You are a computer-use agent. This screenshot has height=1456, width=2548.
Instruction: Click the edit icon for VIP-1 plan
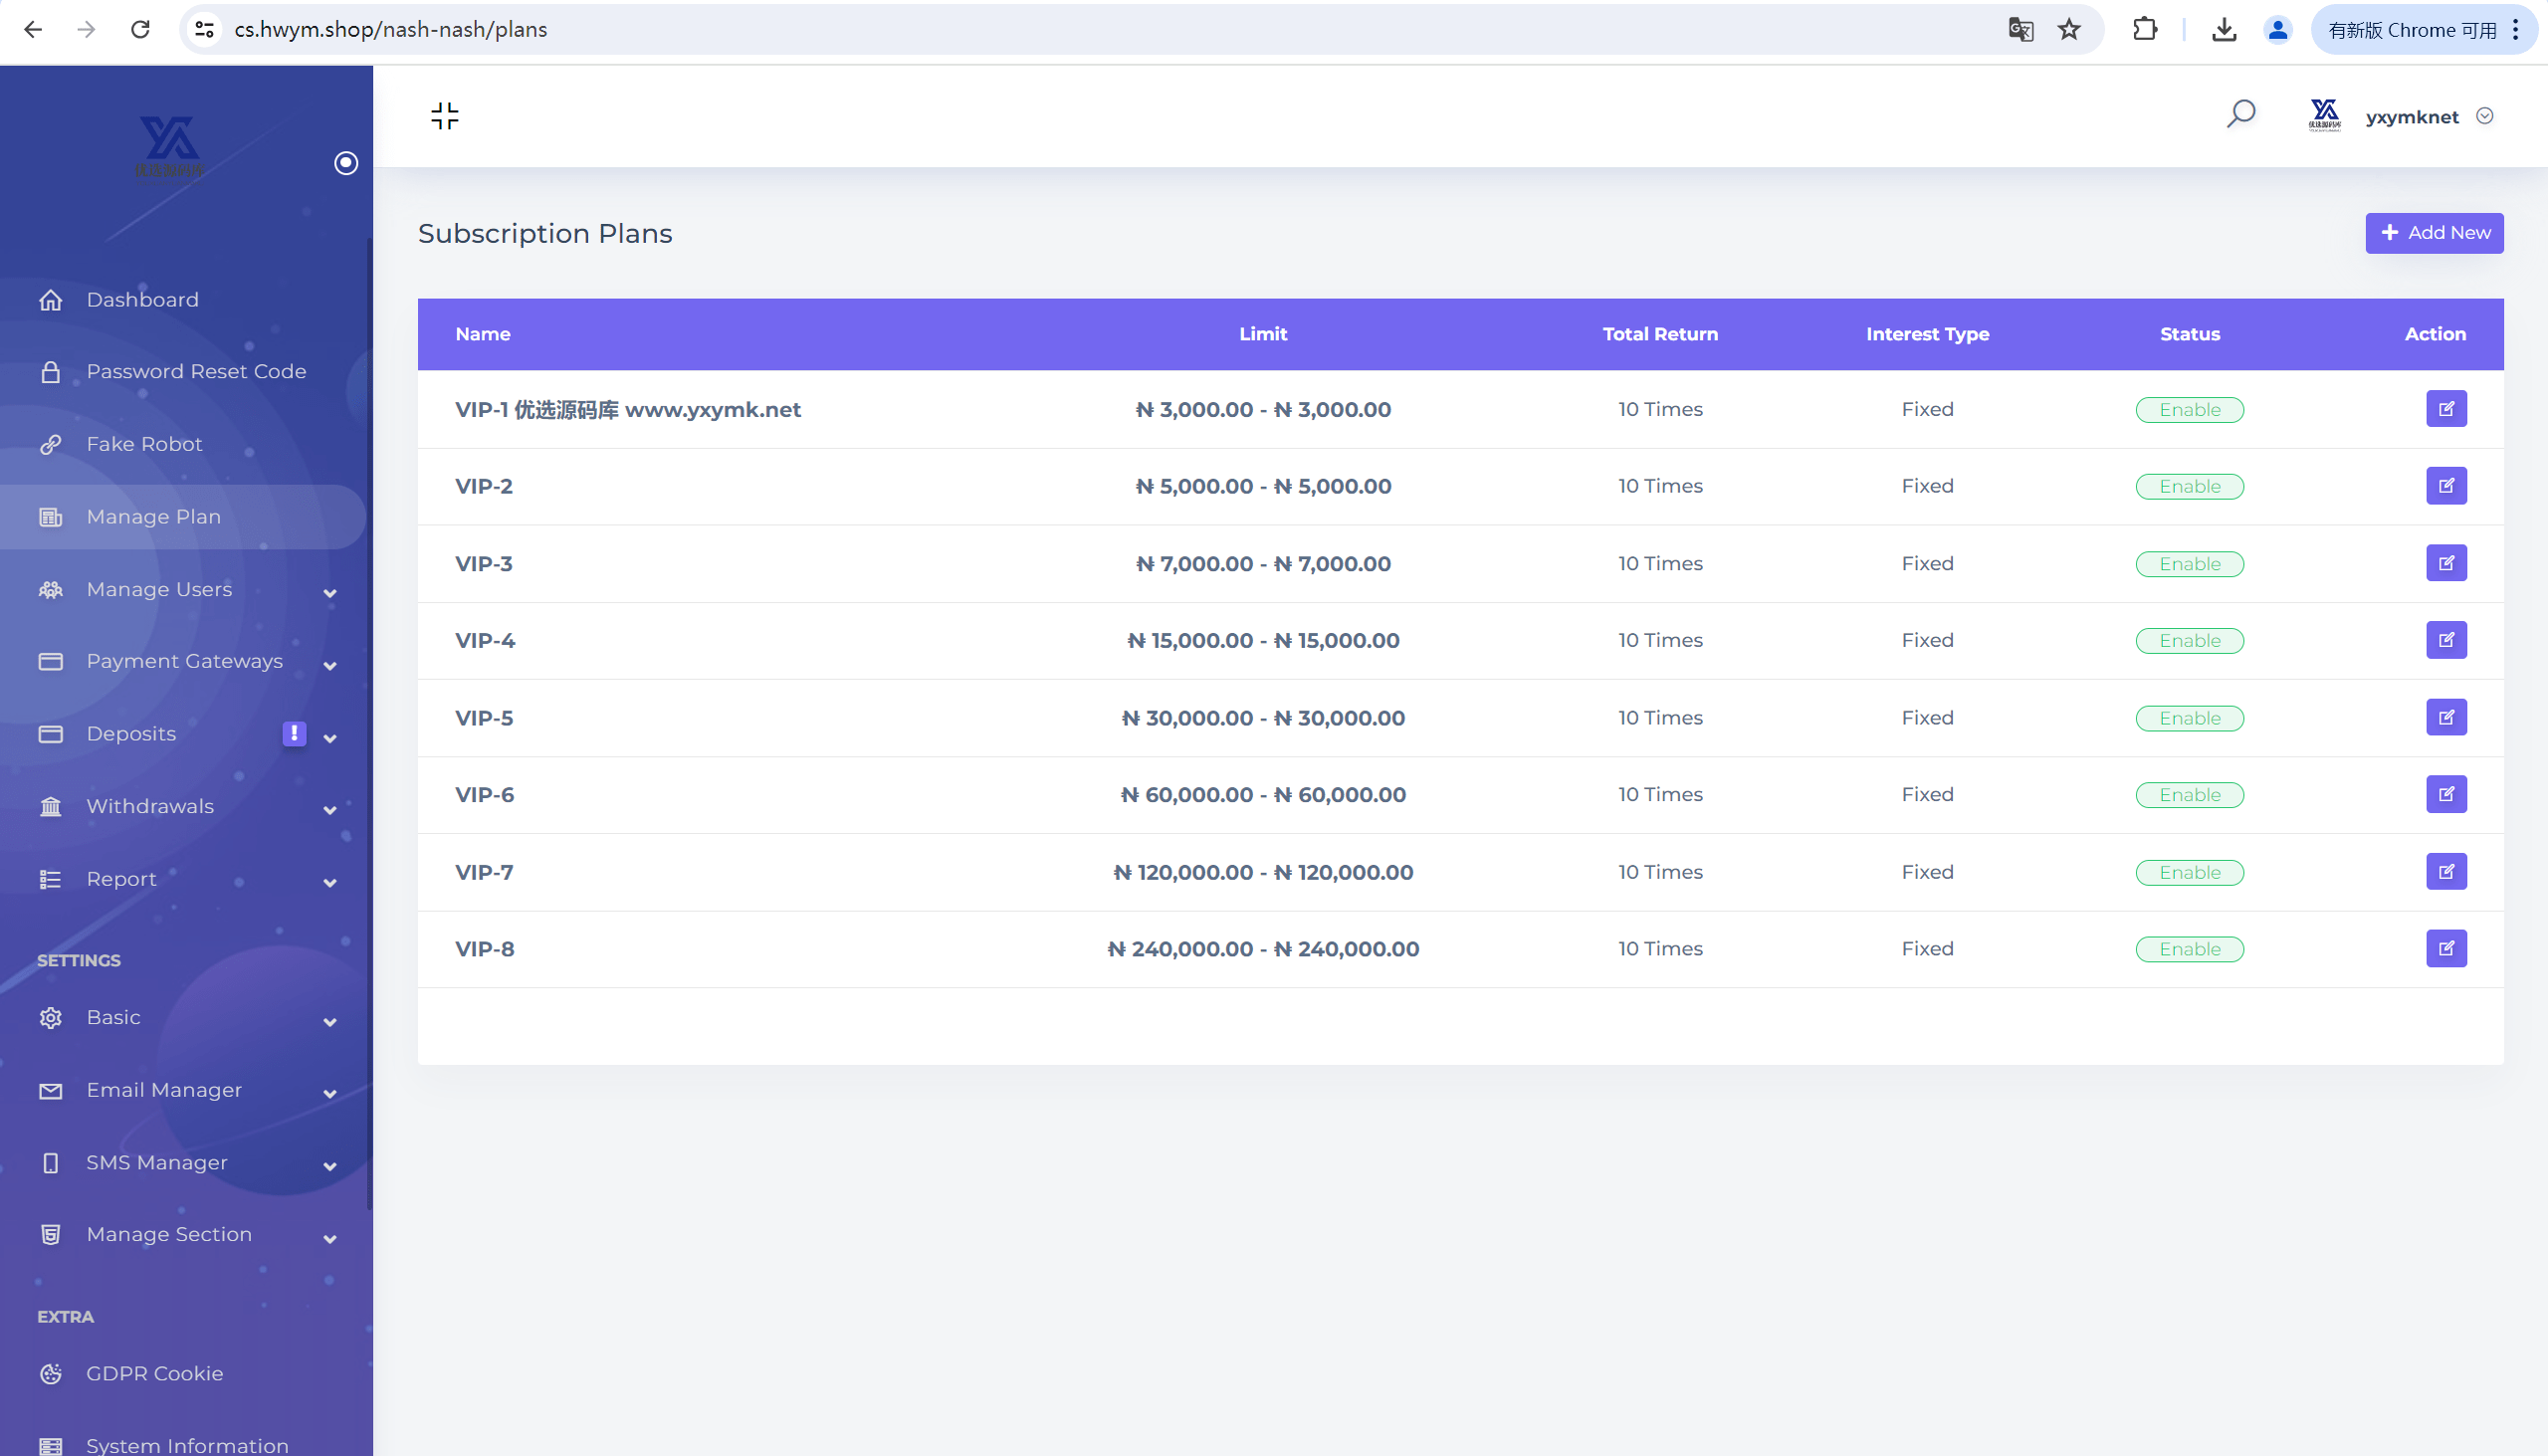[x=2446, y=409]
